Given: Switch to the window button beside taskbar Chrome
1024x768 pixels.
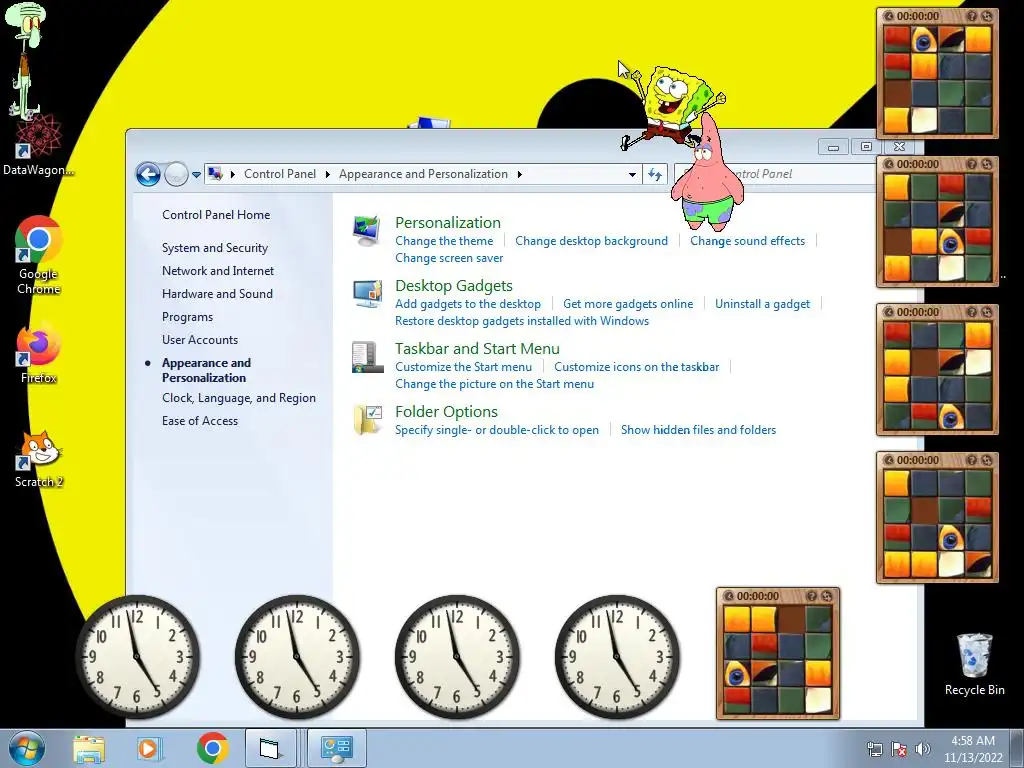Looking at the screenshot, I should [270, 748].
